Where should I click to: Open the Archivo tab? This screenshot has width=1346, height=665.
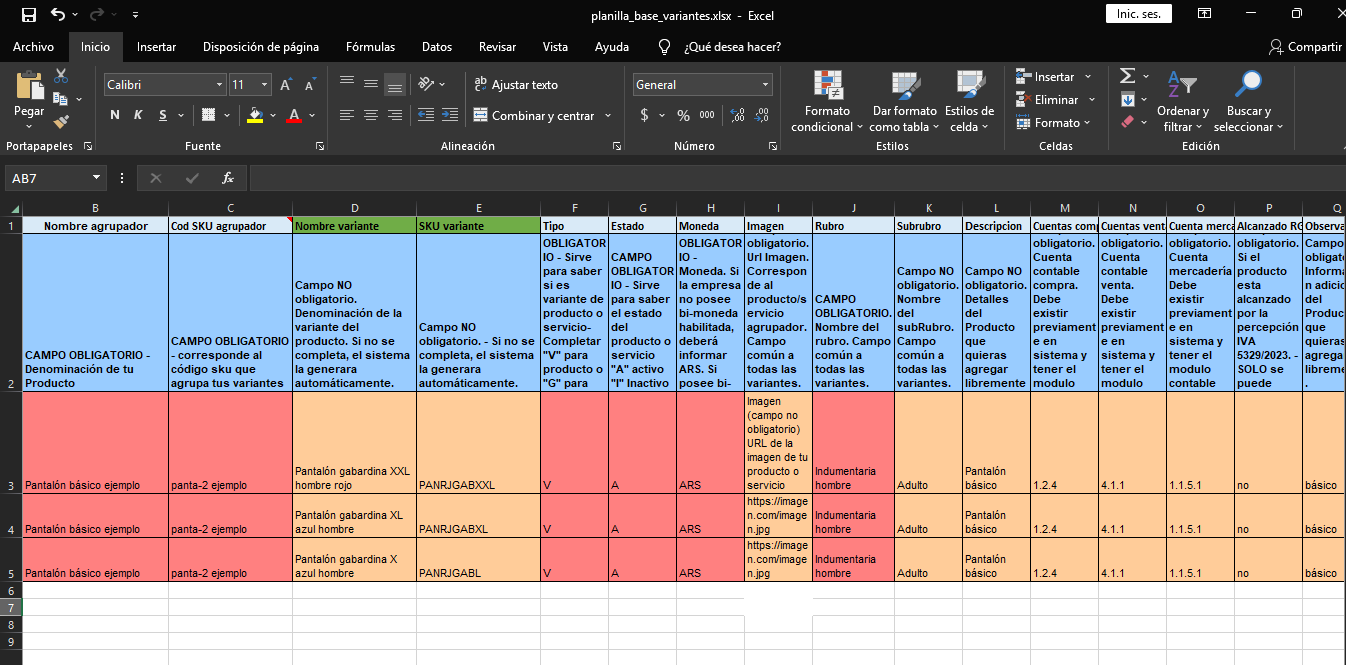pos(34,47)
